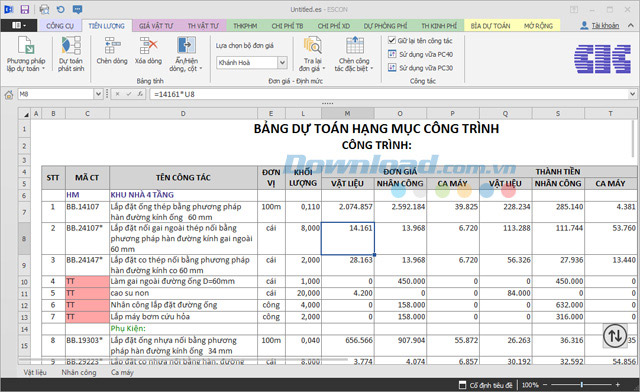Click the Phụ Kiện: green text cell
This screenshot has width=640, height=392.
(x=183, y=329)
